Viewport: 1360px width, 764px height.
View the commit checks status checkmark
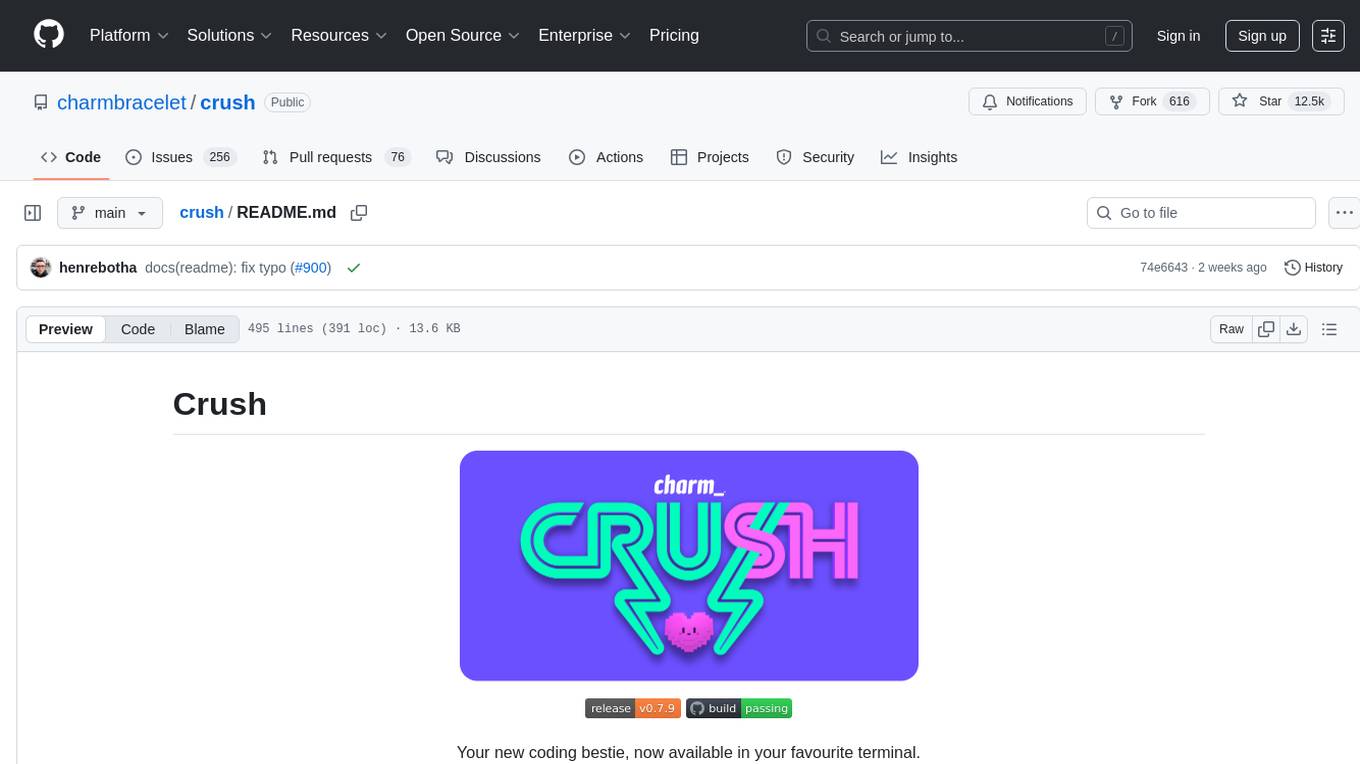tap(353, 268)
